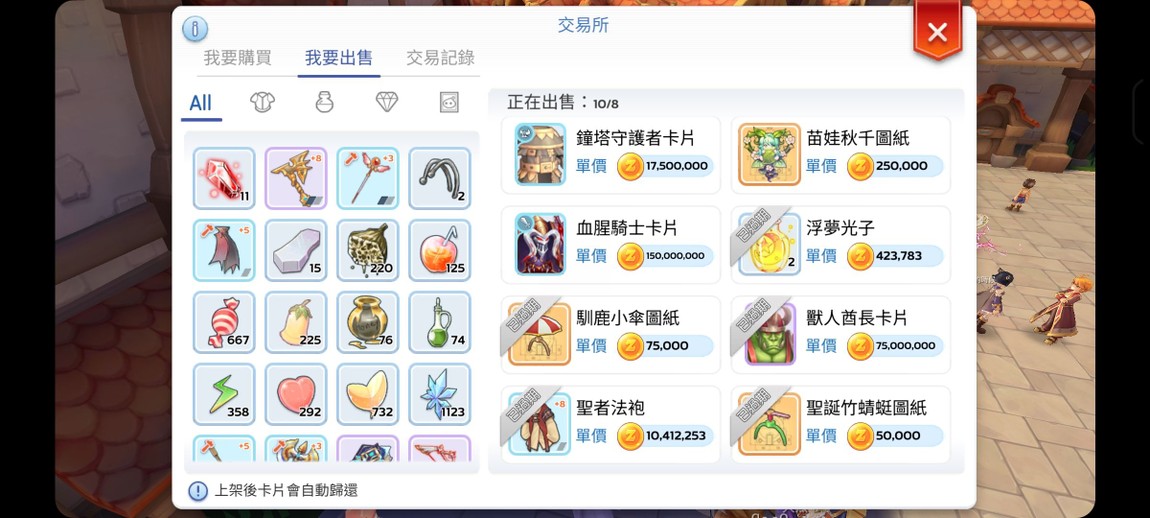Pick the red crystal item with count 11
This screenshot has width=1150, height=518.
224,178
